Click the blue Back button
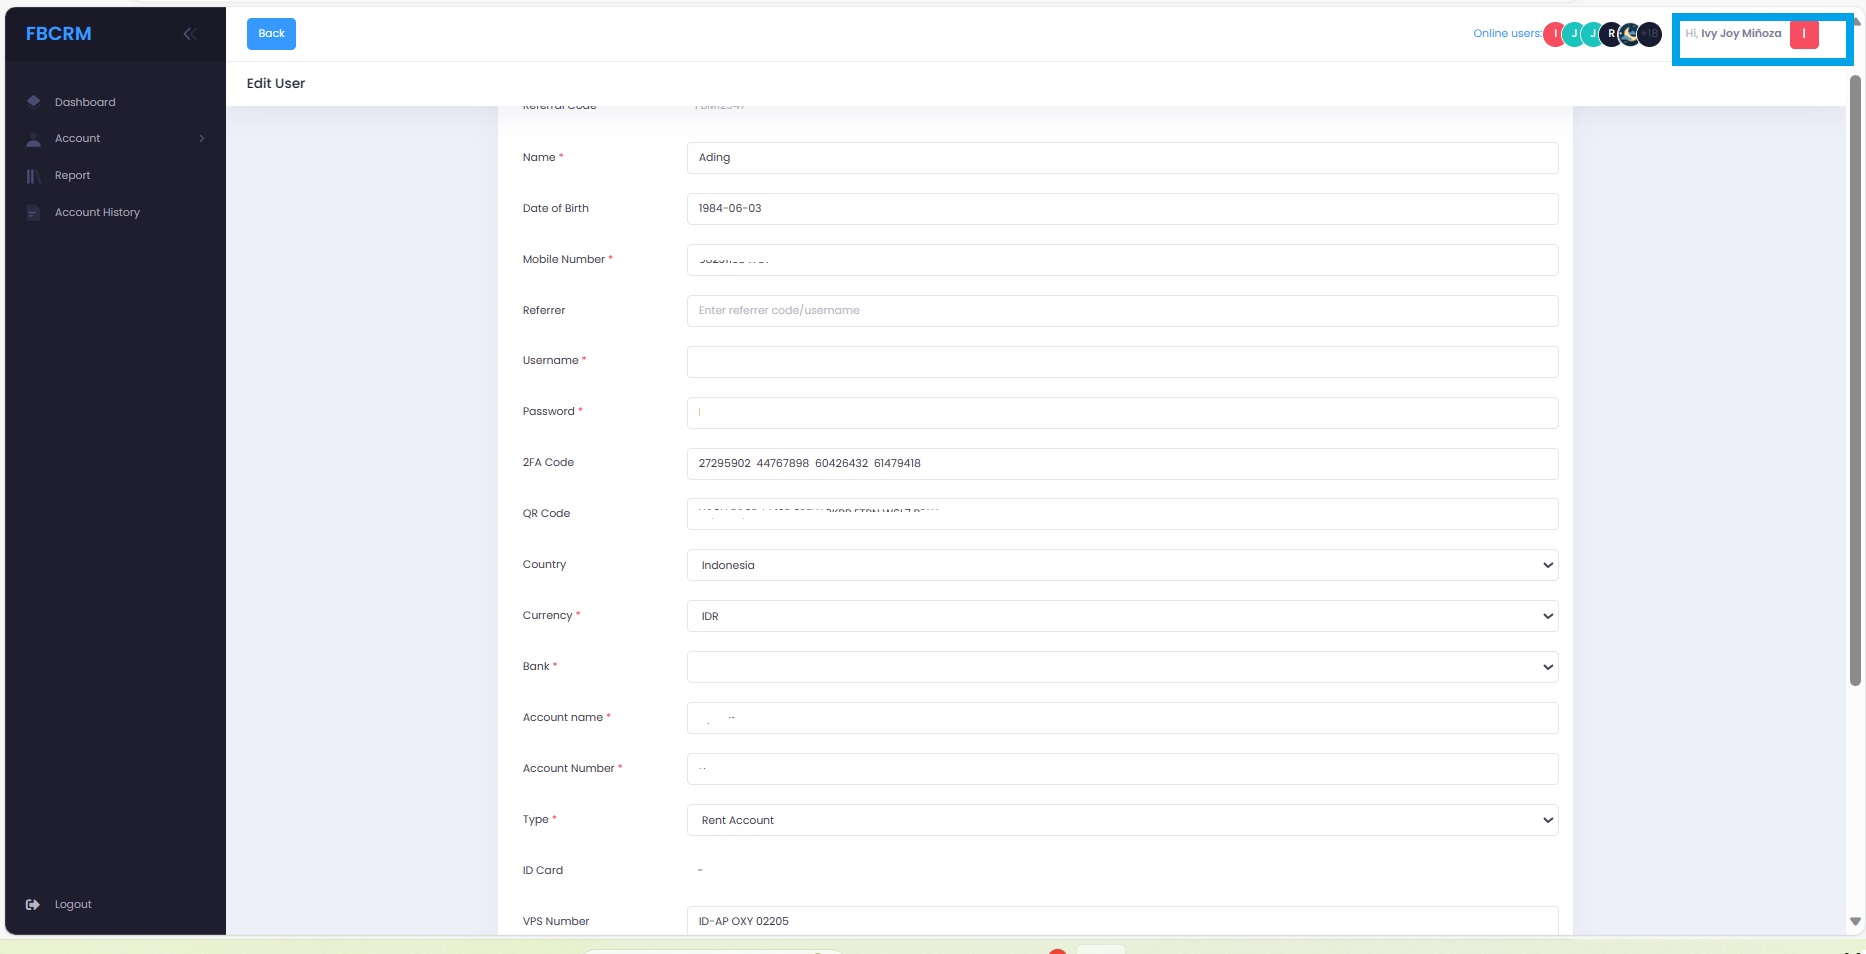Image resolution: width=1866 pixels, height=954 pixels. coord(271,34)
